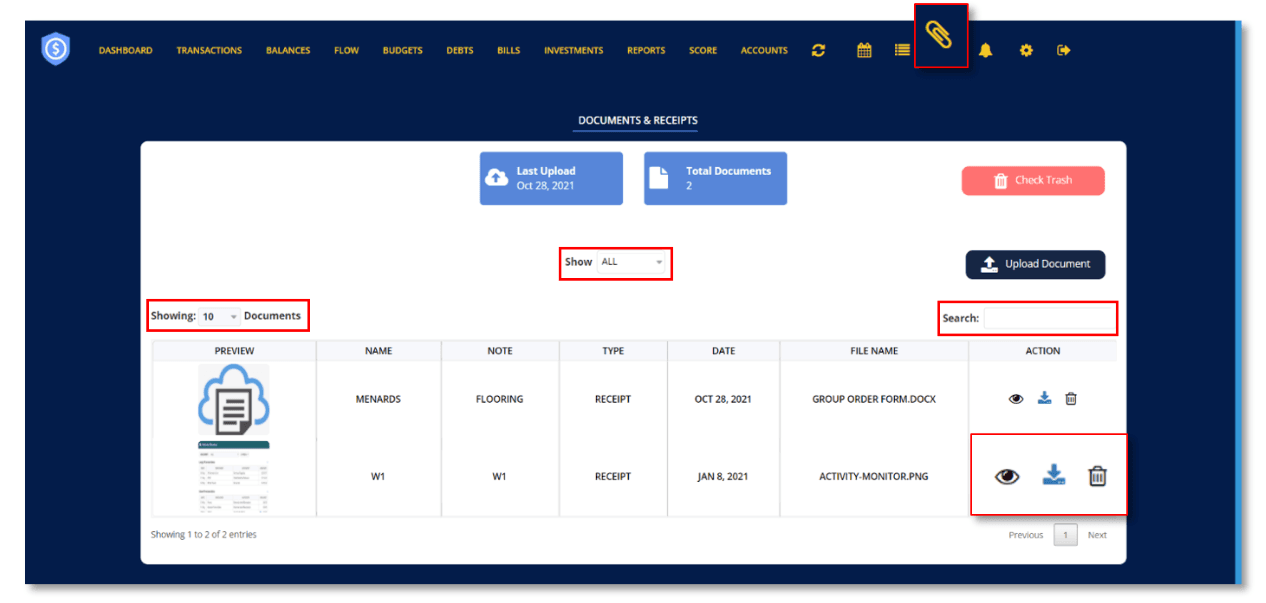
Task: Open the BALANCES menu item
Action: pos(288,51)
